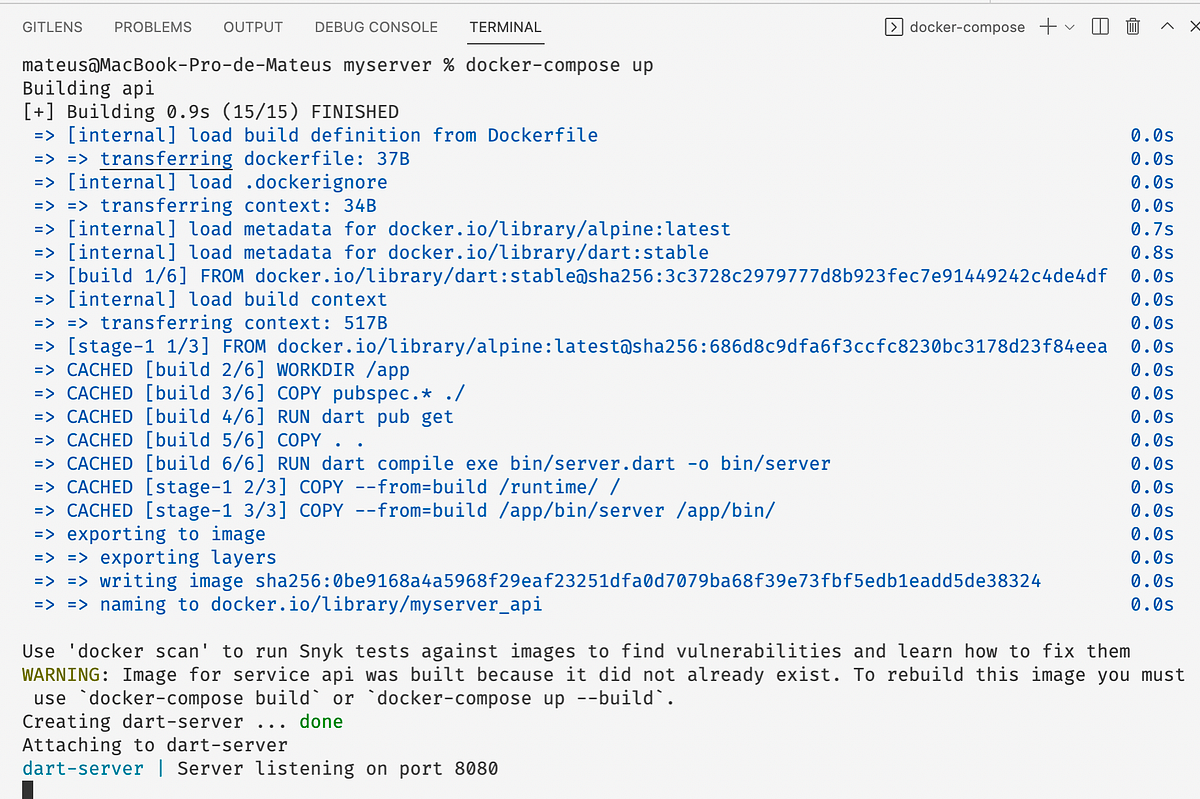This screenshot has width=1200, height=799.
Task: Click the OUTPUT tab label
Action: click(x=252, y=27)
